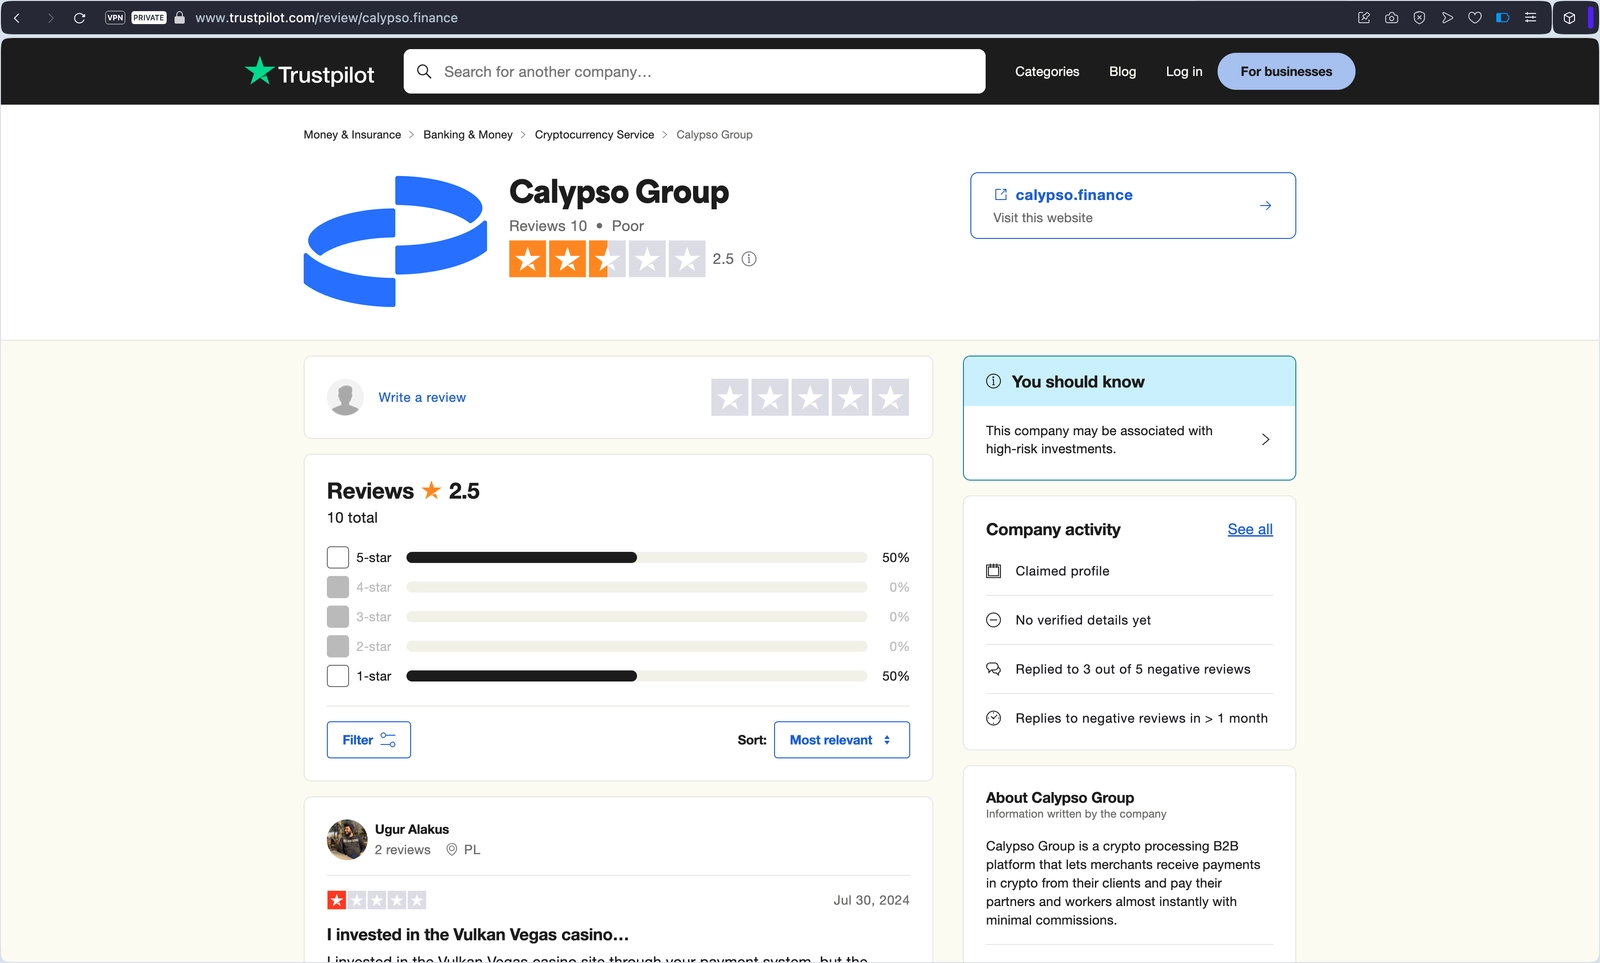Expand the high-risk investments notice
Viewport: 1600px width, 963px height.
(x=1266, y=439)
